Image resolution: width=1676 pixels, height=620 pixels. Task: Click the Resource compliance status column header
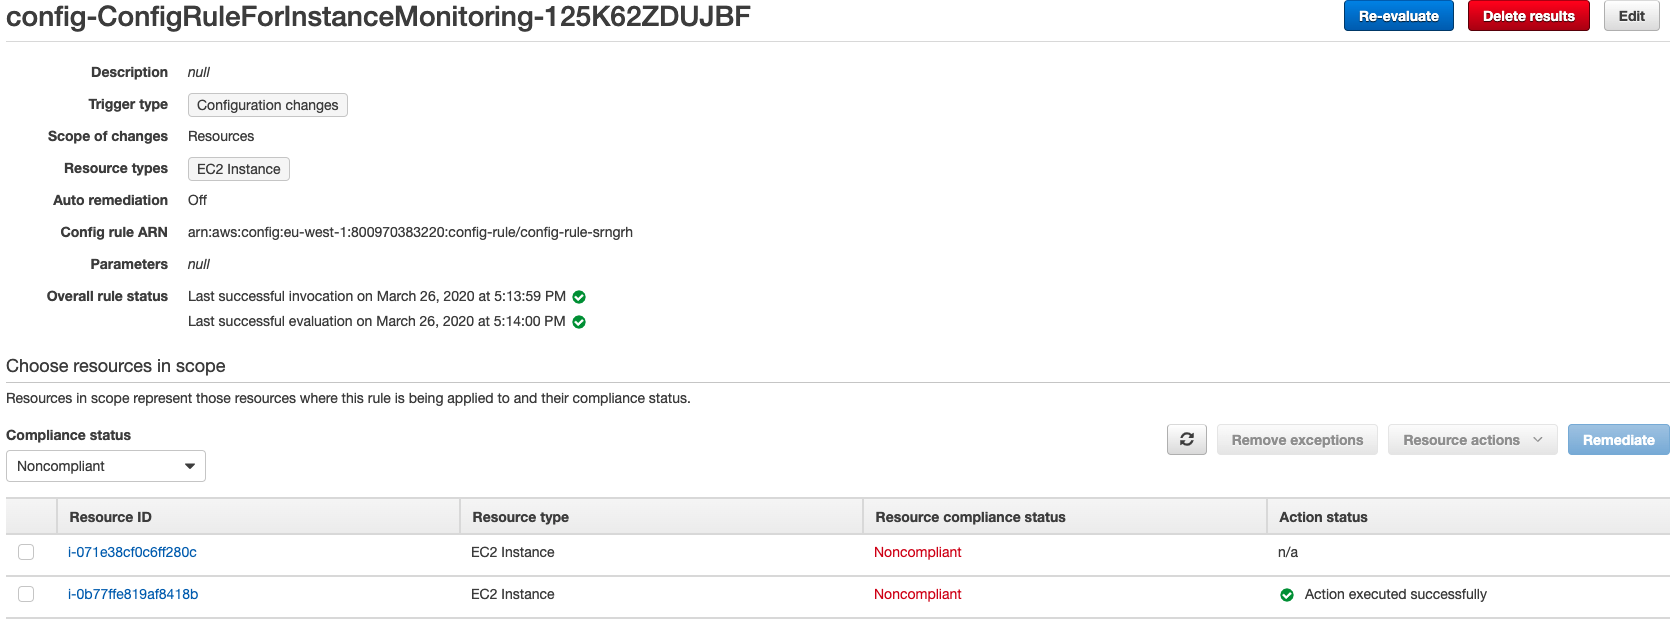coord(970,517)
